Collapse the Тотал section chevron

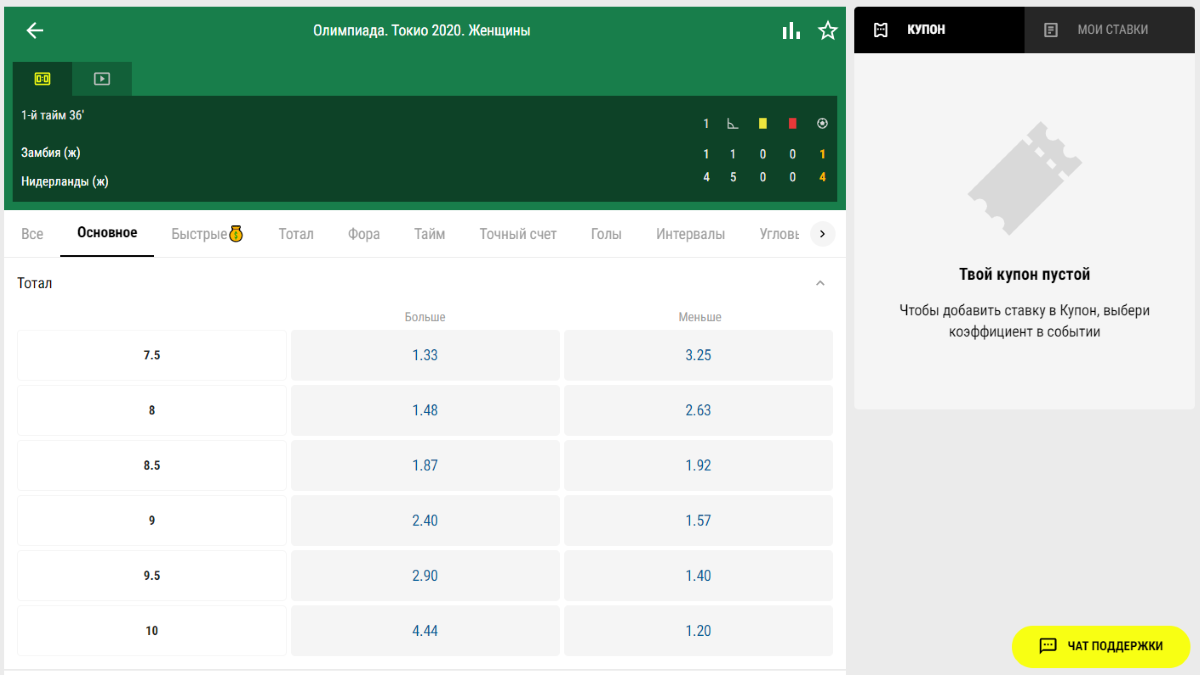(x=820, y=284)
